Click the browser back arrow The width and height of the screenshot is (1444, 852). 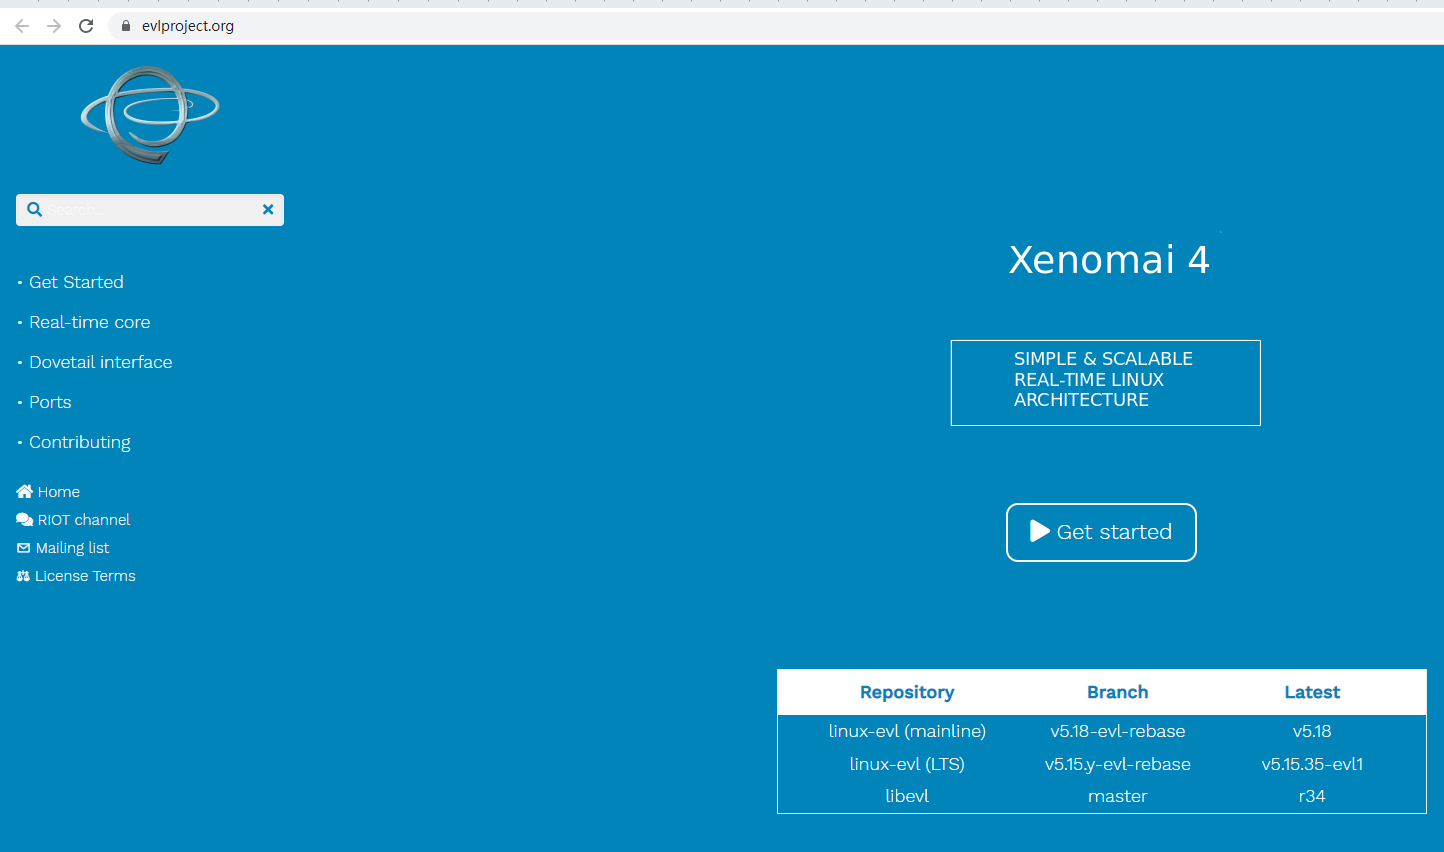coord(22,26)
